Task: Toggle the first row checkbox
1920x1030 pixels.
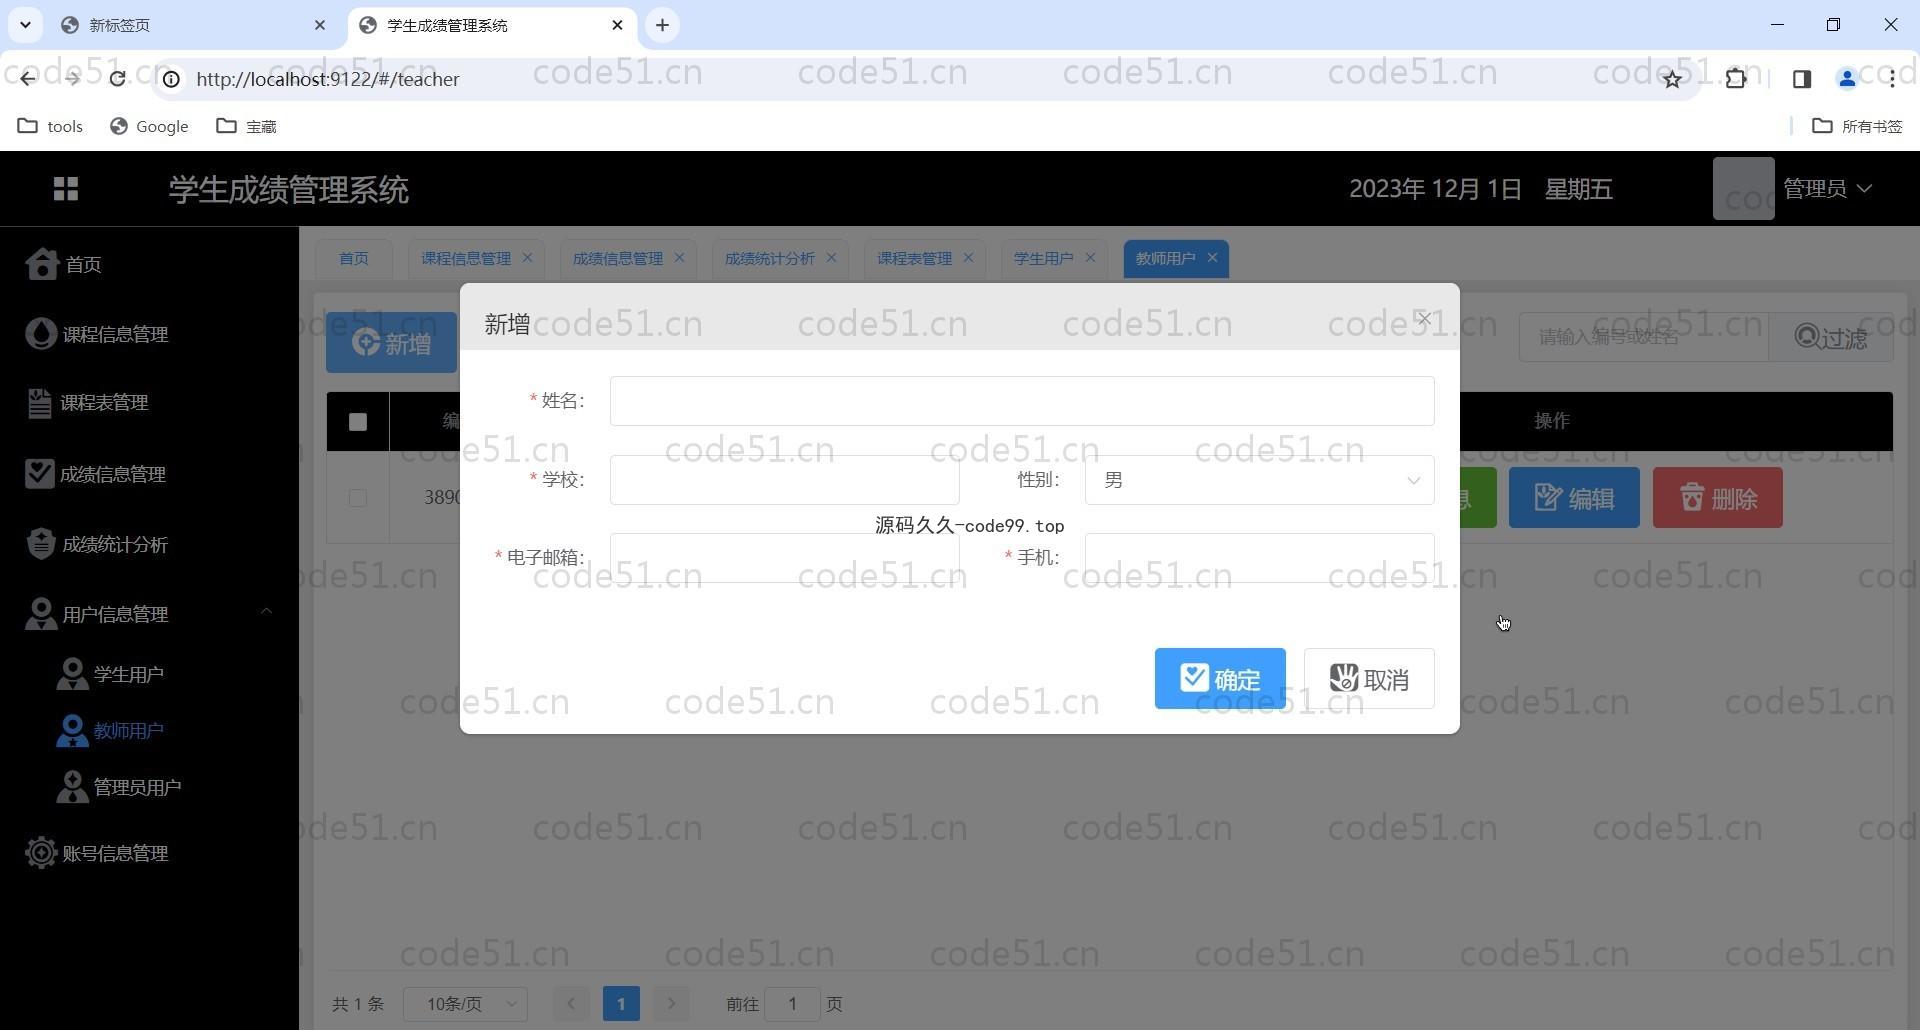Action: (357, 498)
